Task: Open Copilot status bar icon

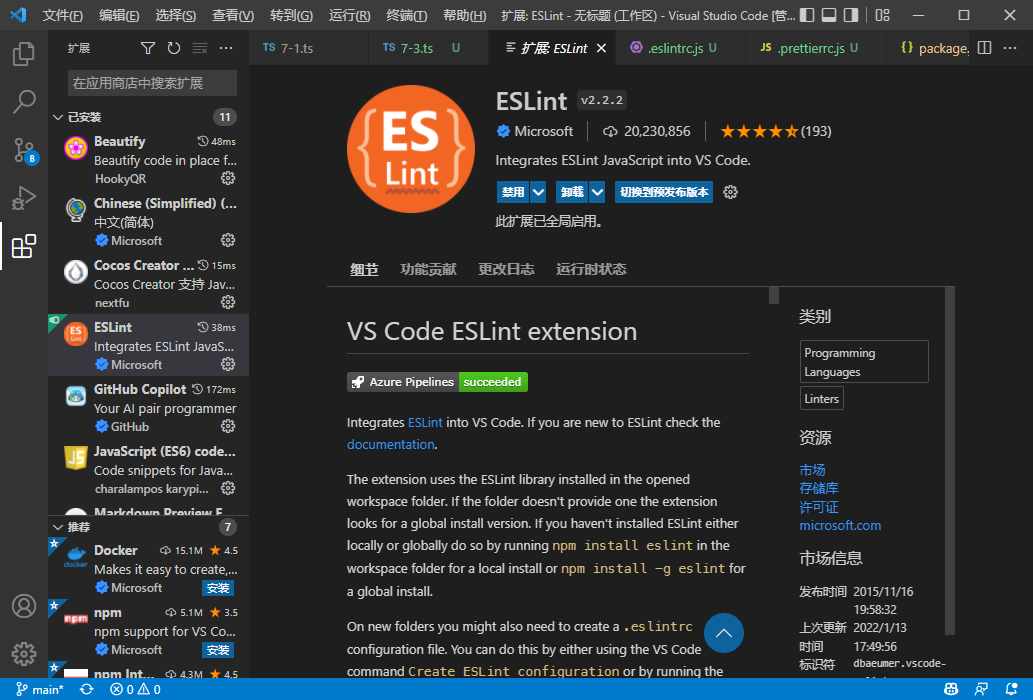Action: click(x=951, y=689)
